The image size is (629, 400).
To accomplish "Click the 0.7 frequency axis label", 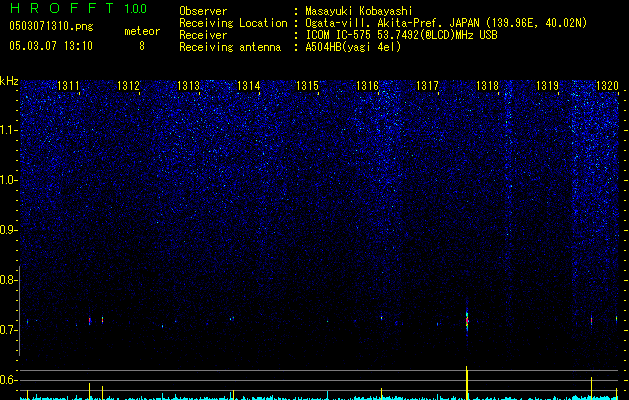I will (x=8, y=330).
